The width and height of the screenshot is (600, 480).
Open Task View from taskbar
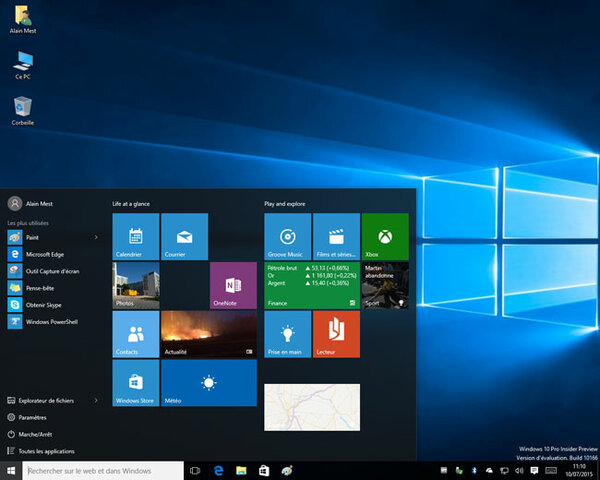click(195, 470)
